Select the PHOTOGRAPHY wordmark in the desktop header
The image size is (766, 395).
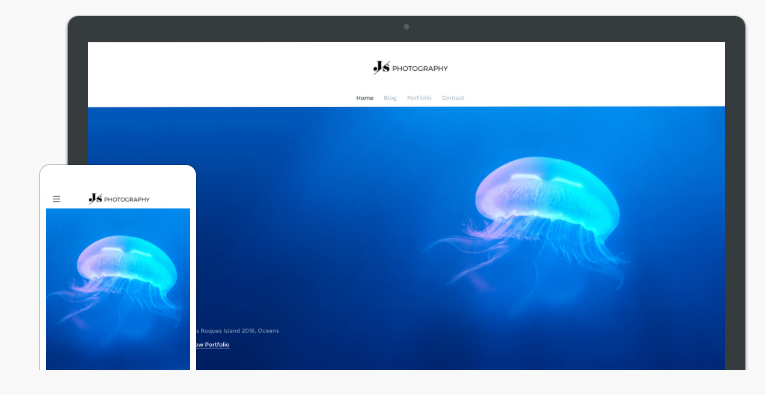coord(420,69)
